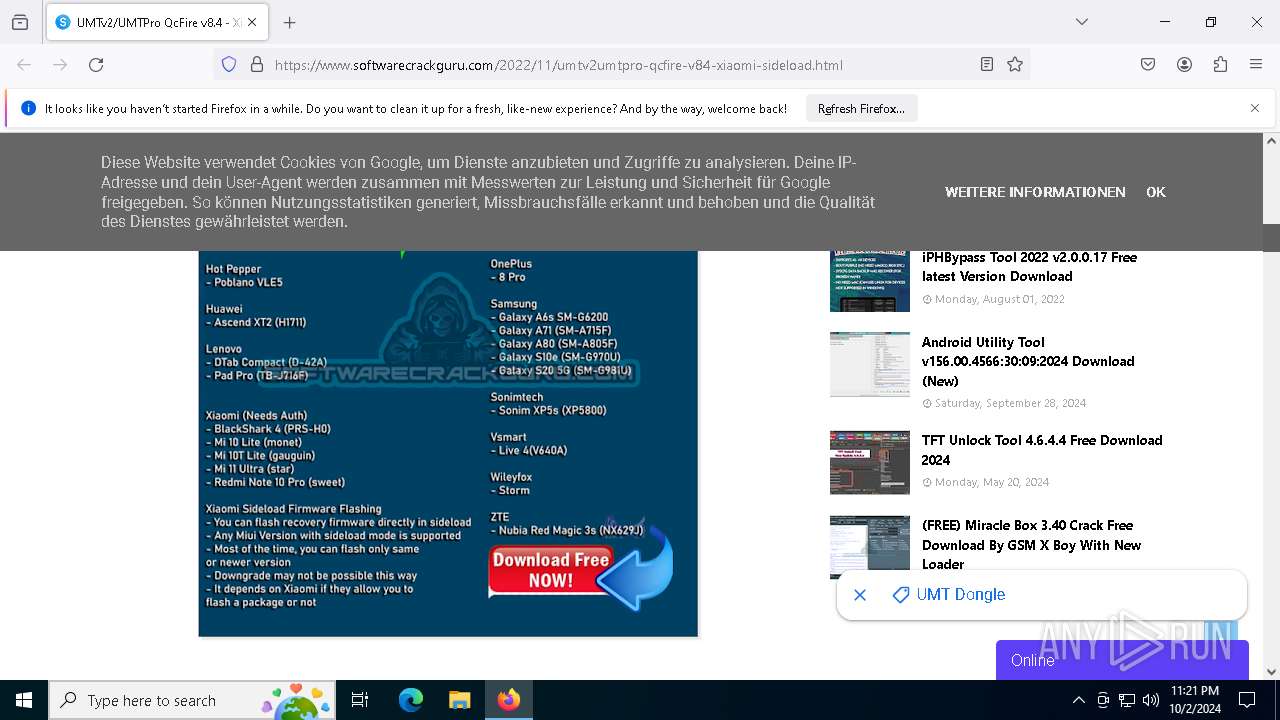Close the UMTv2/UMTPro QcFire tab
The image size is (1280, 720).
tap(252, 22)
